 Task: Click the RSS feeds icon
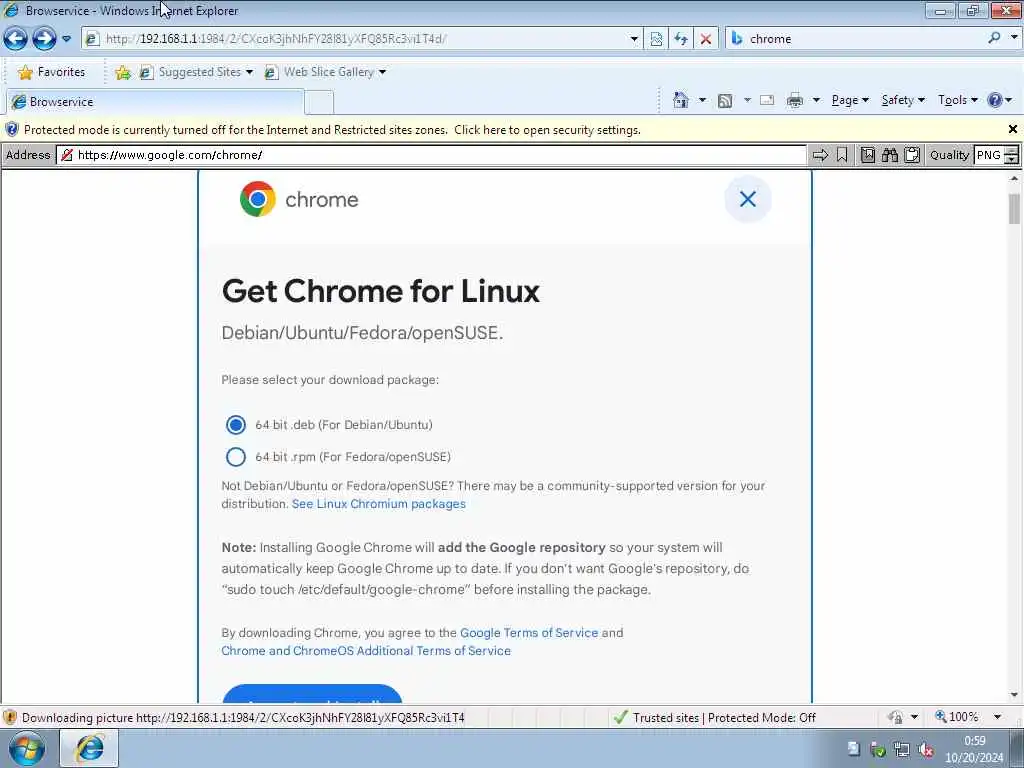pyautogui.click(x=725, y=101)
